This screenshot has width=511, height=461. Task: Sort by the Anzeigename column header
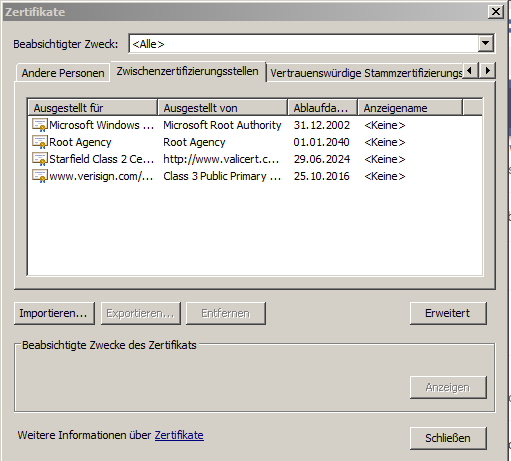410,108
